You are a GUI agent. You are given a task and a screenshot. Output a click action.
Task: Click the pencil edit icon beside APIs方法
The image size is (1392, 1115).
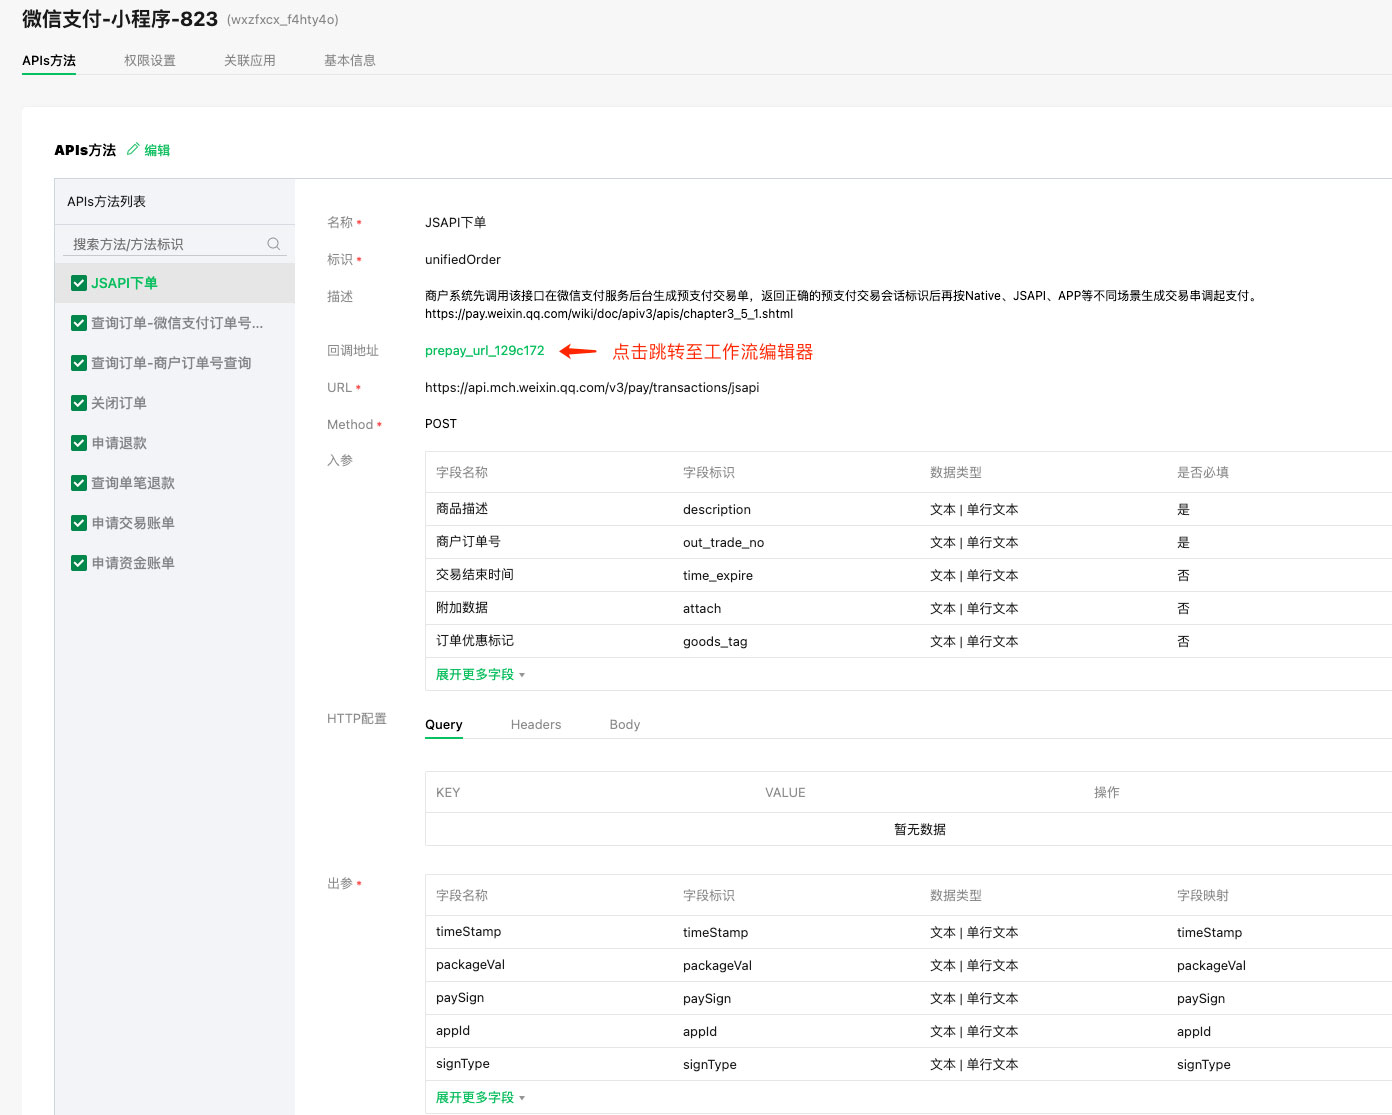132,149
